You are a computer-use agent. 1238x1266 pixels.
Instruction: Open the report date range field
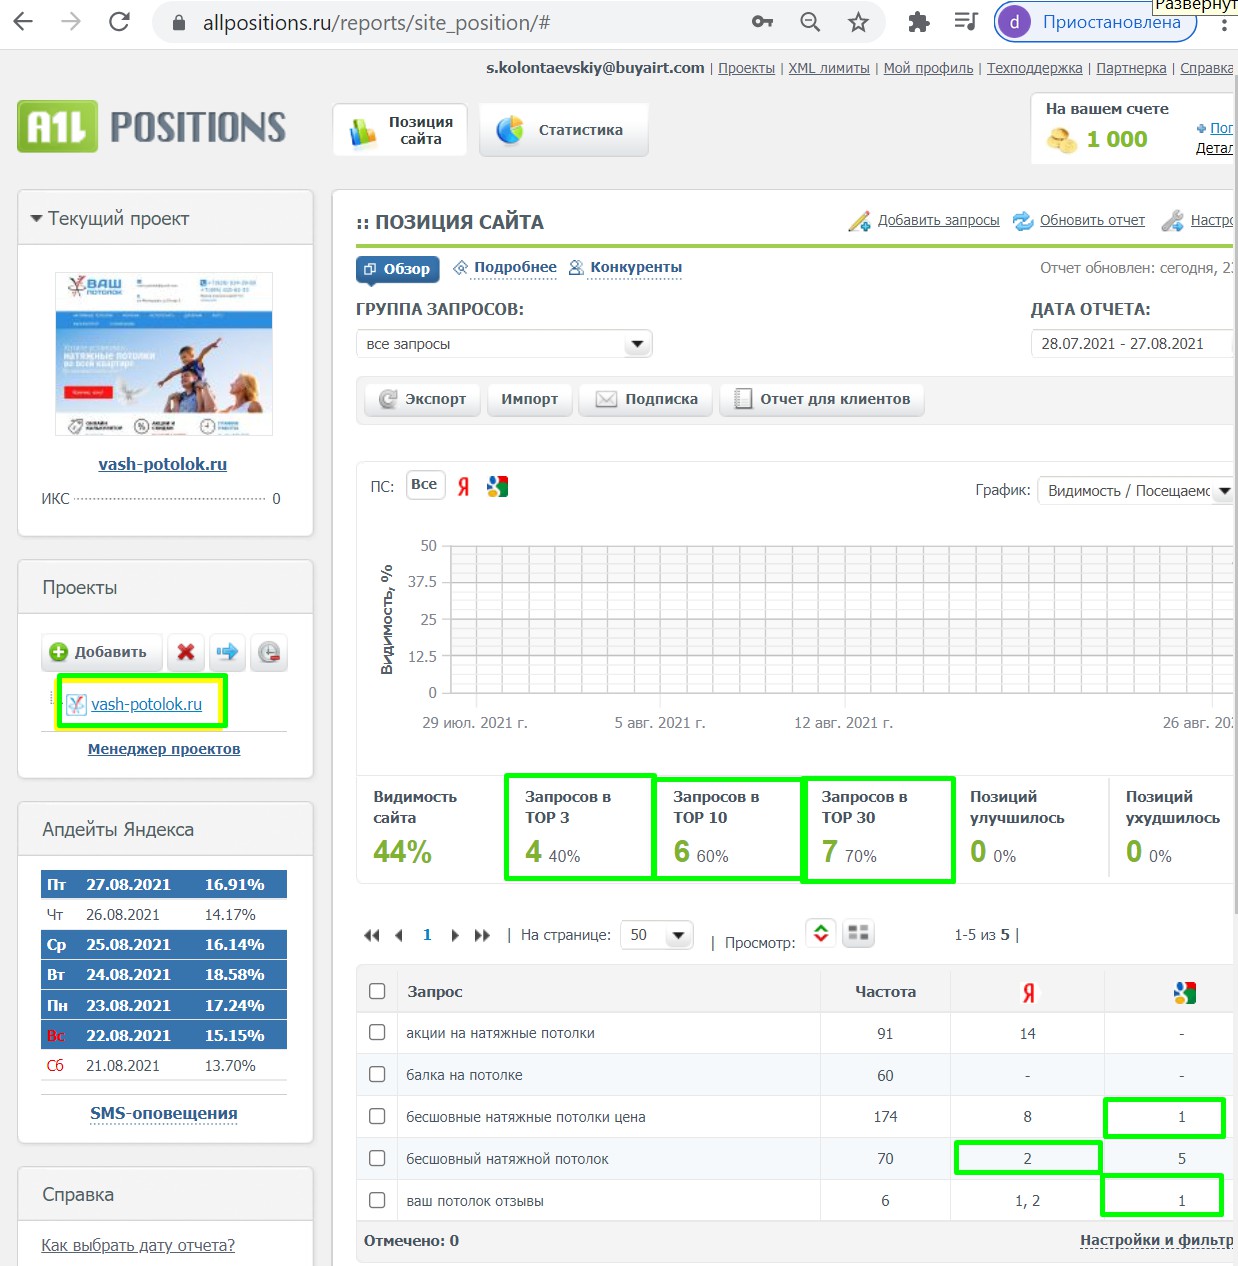[1132, 344]
